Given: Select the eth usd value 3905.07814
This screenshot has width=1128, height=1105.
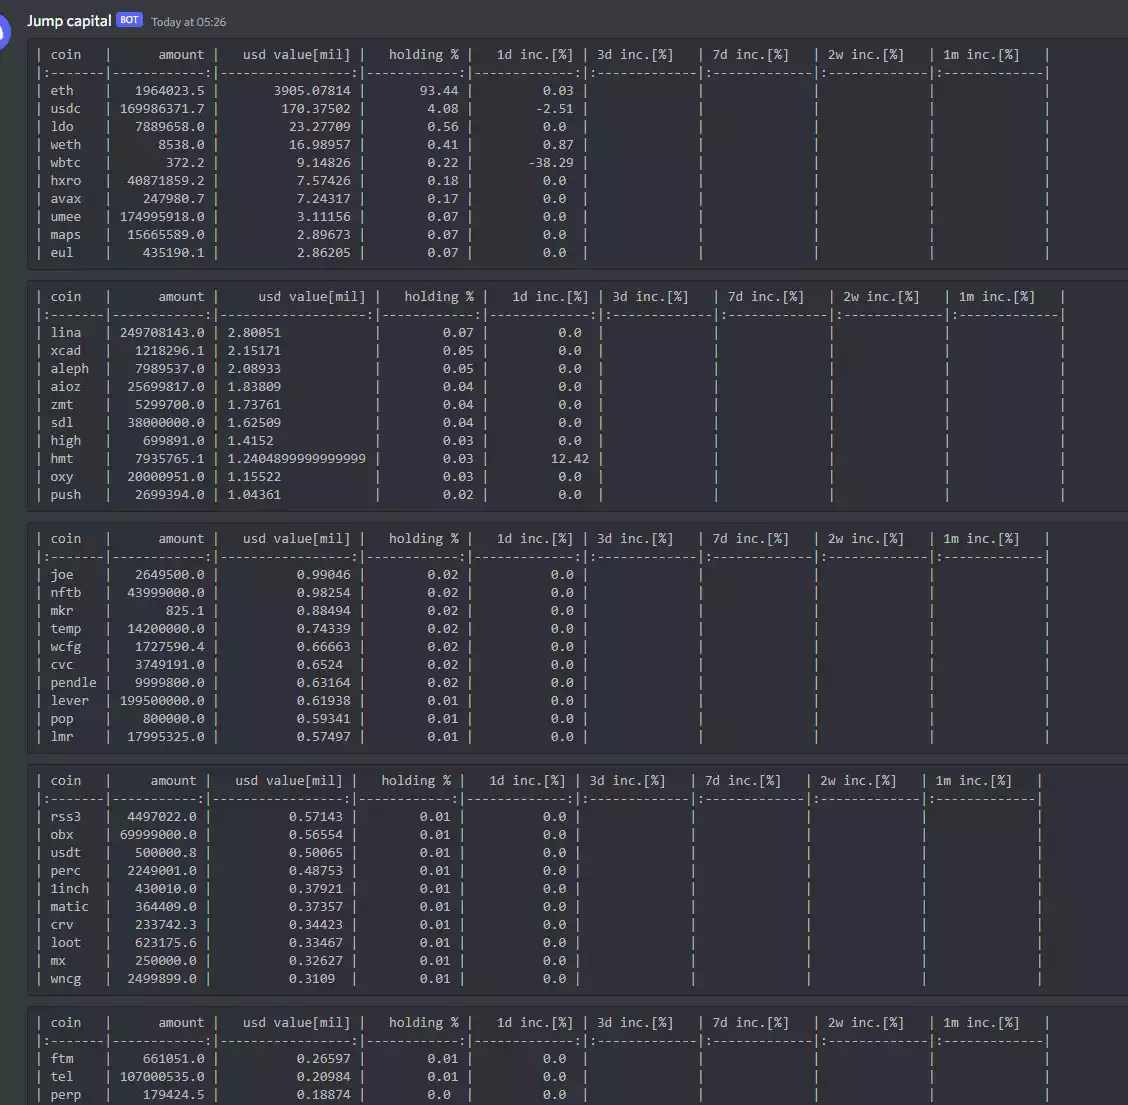Looking at the screenshot, I should click(312, 91).
